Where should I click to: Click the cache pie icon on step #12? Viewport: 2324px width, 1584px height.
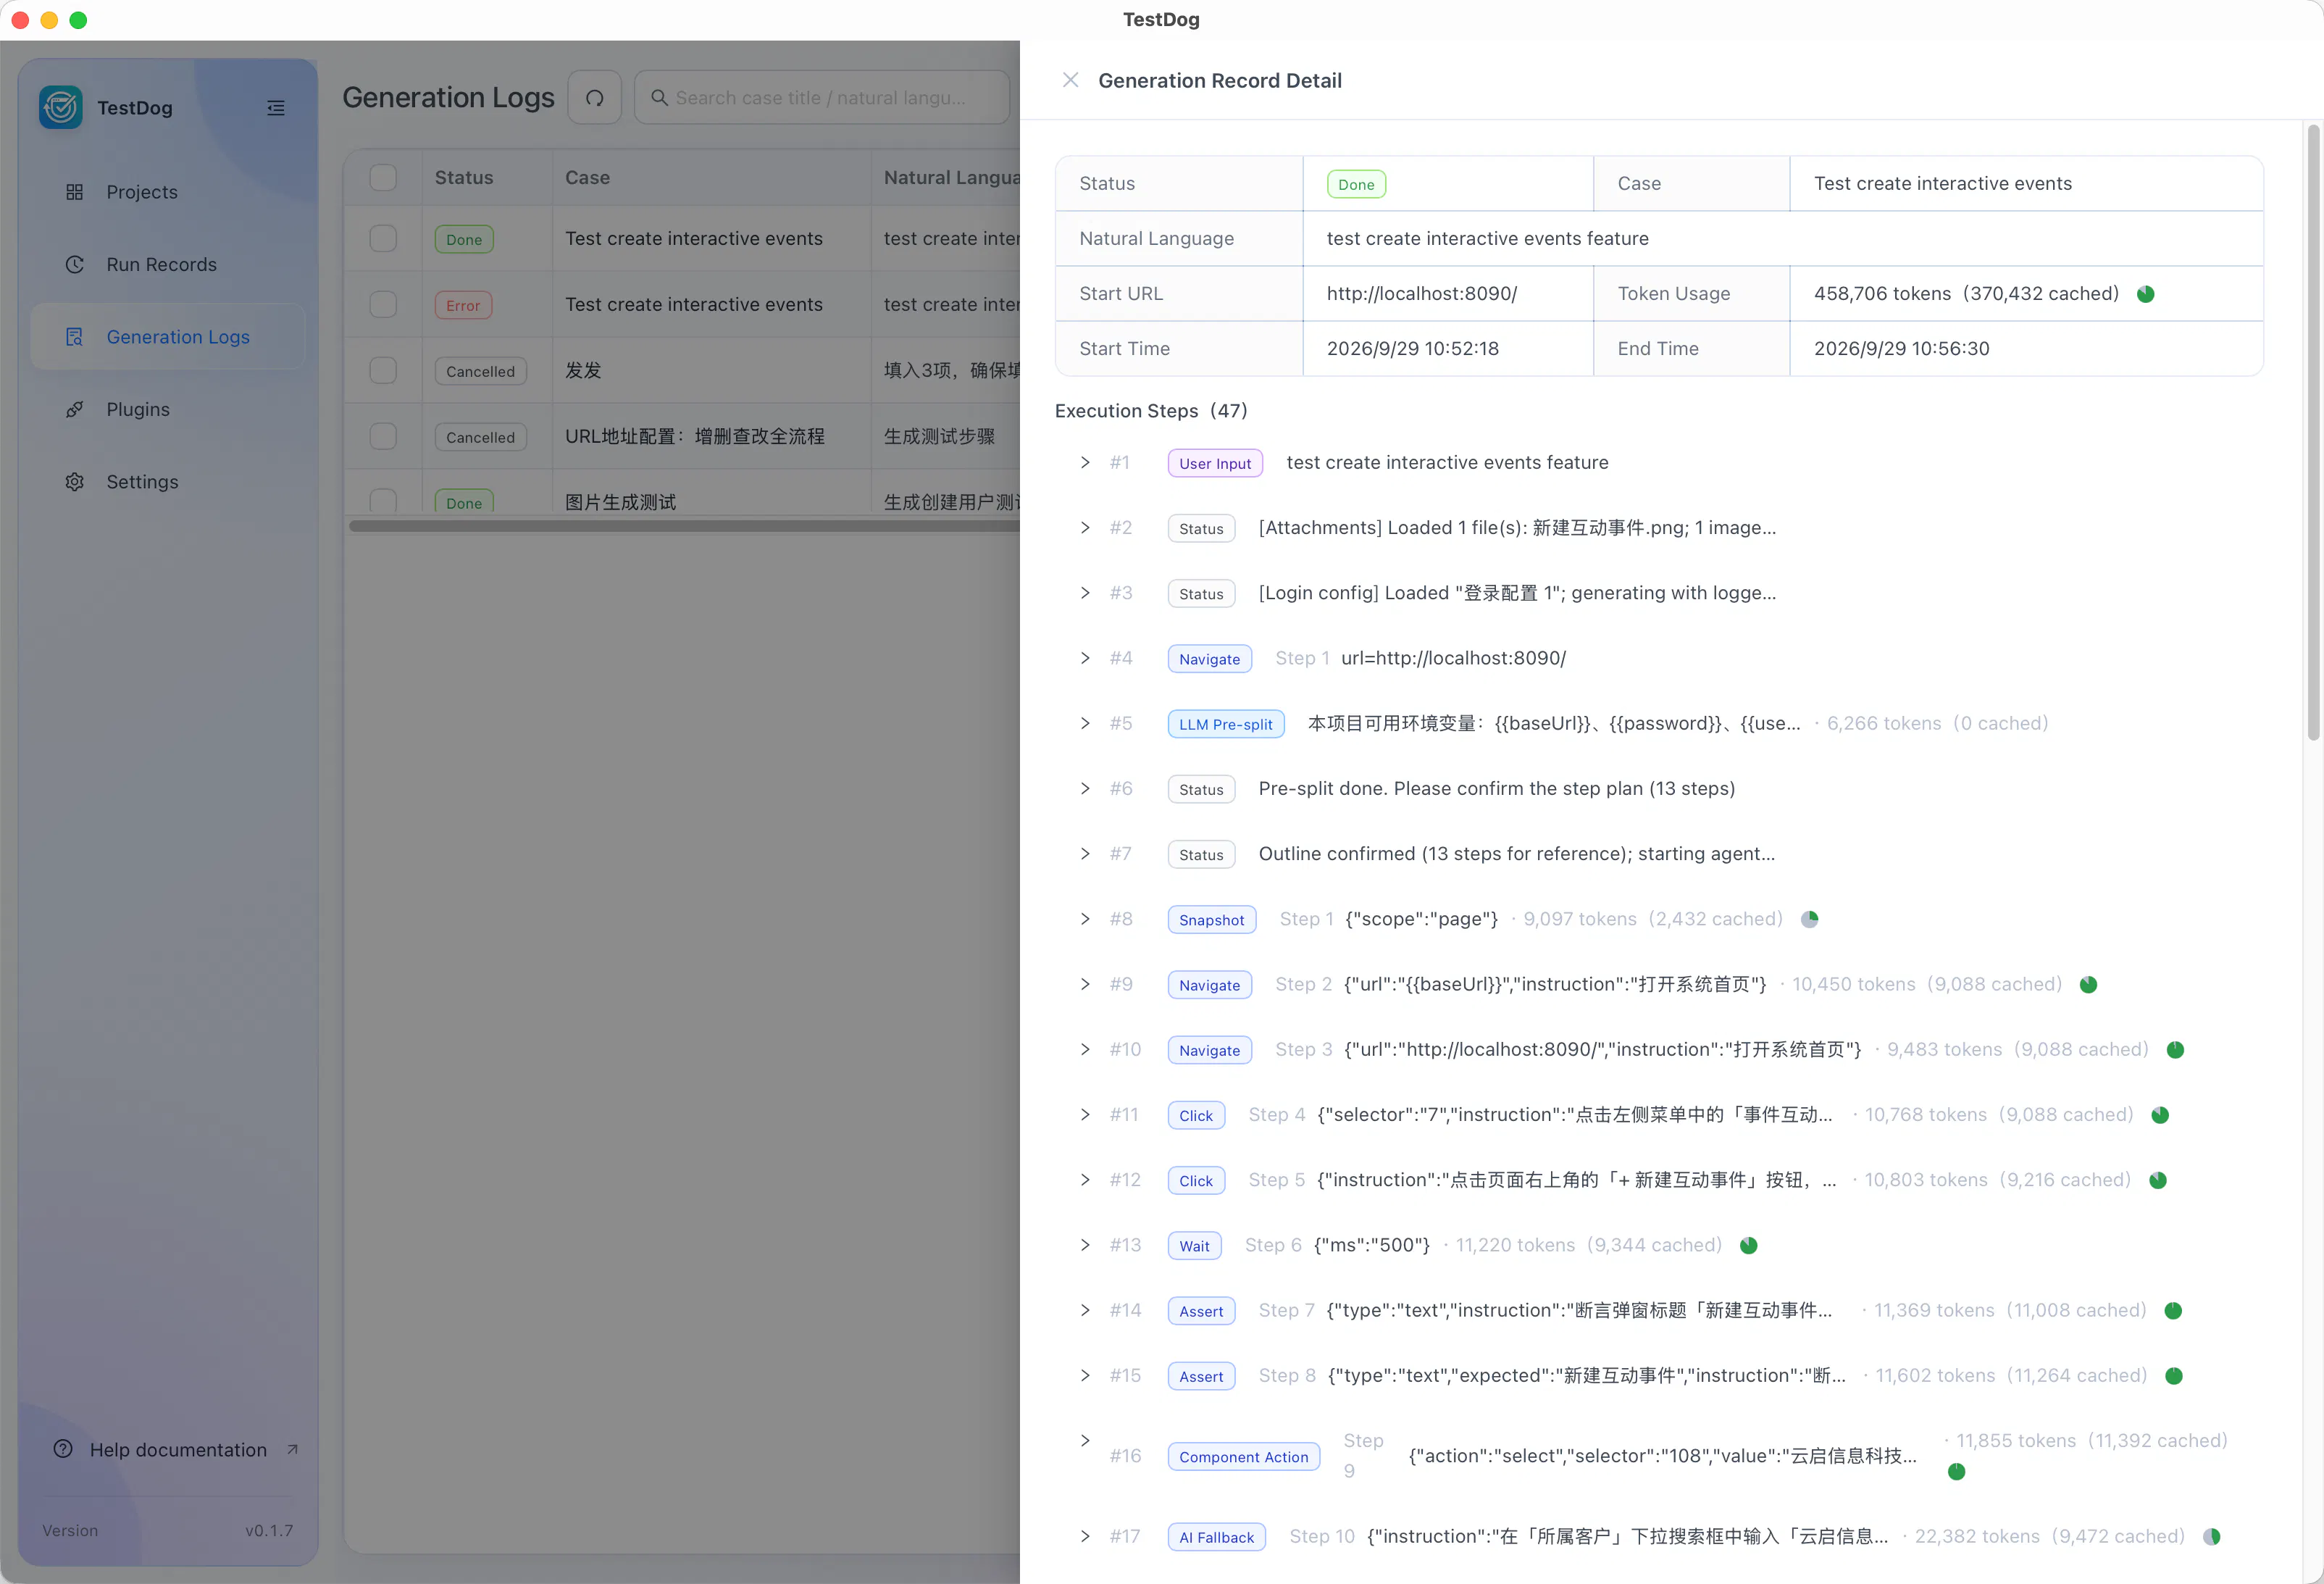[x=2158, y=1180]
